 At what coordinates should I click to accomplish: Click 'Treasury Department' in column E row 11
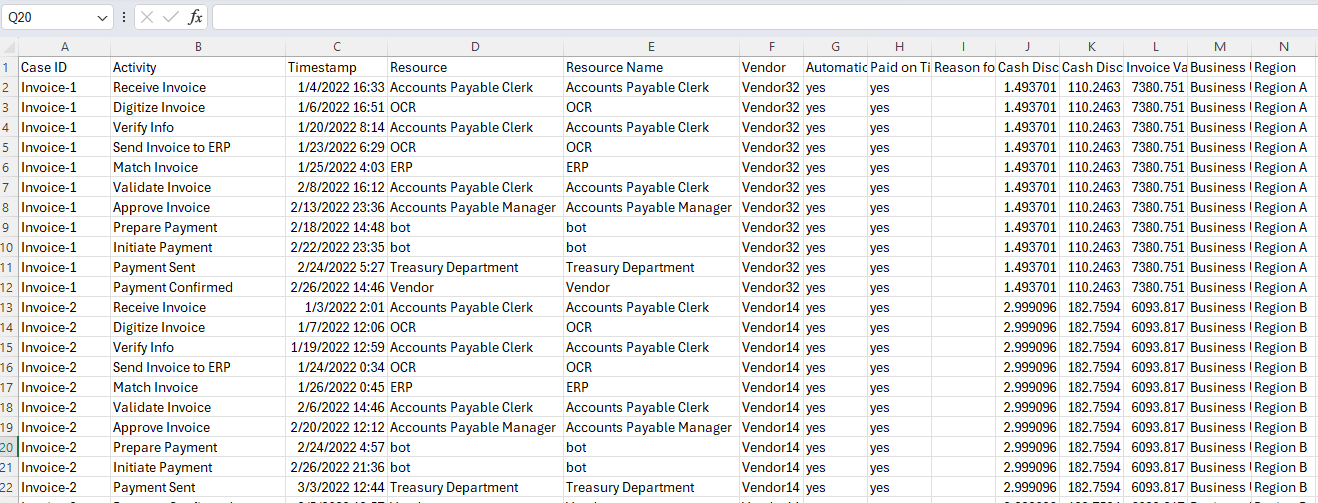[651, 267]
